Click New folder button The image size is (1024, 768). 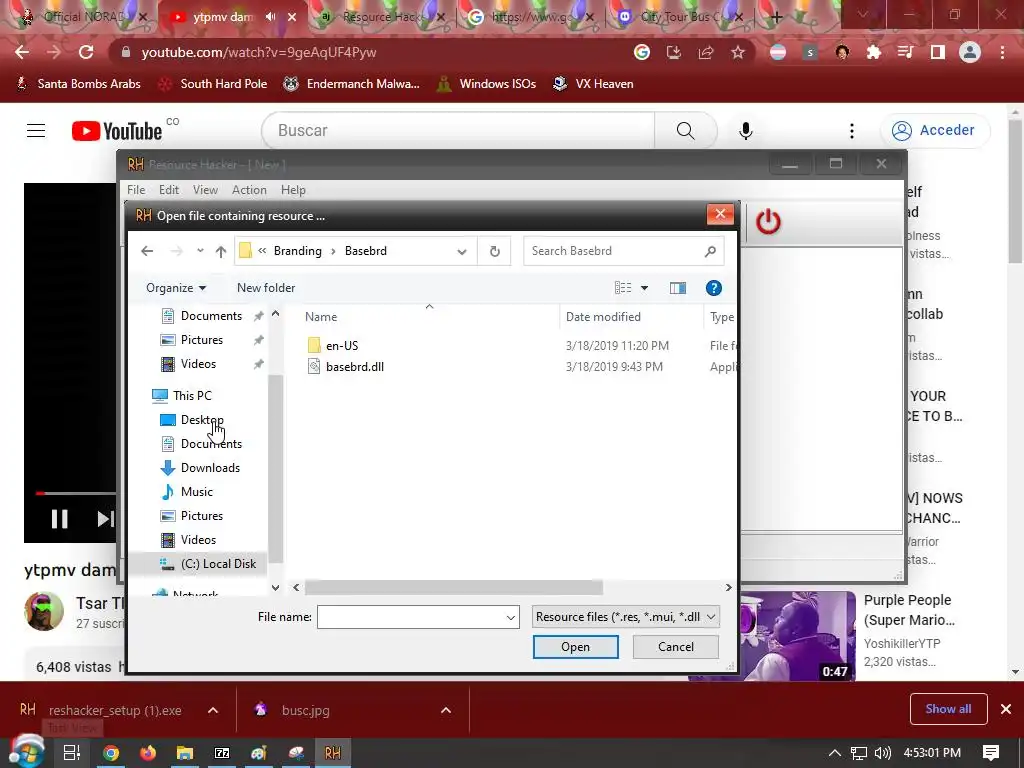266,288
